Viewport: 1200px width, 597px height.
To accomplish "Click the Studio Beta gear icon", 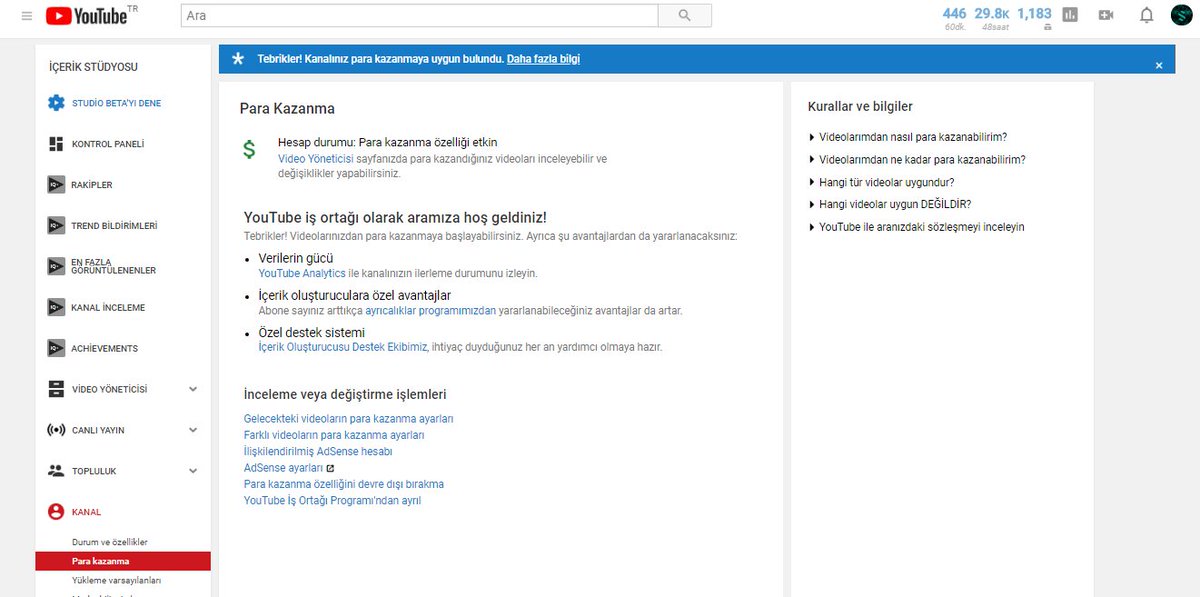I will click(56, 103).
